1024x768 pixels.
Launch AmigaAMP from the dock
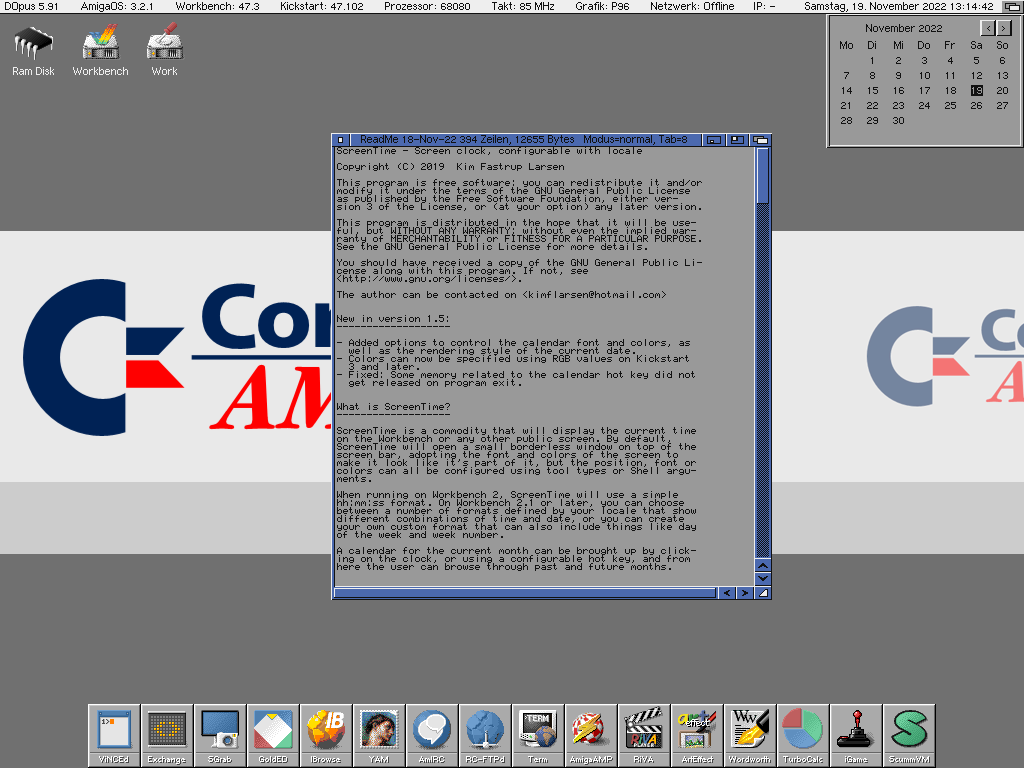point(590,735)
